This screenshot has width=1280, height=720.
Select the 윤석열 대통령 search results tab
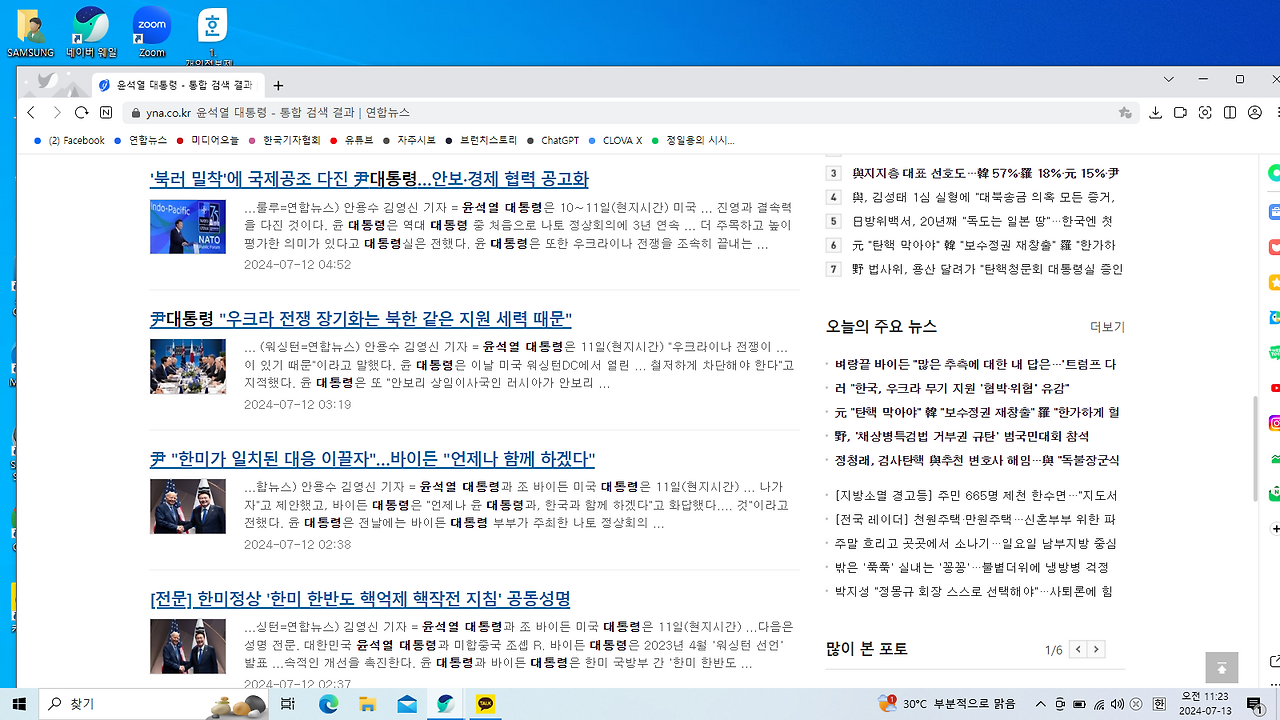point(180,85)
